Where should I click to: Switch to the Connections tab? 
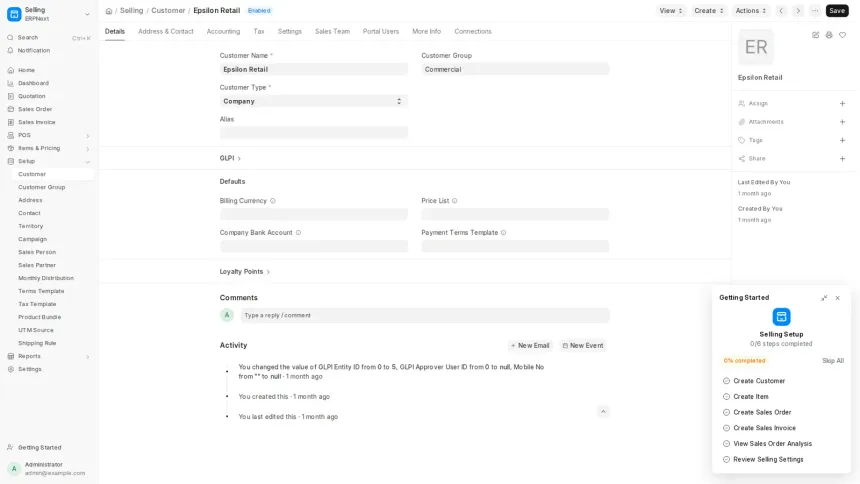pyautogui.click(x=473, y=31)
